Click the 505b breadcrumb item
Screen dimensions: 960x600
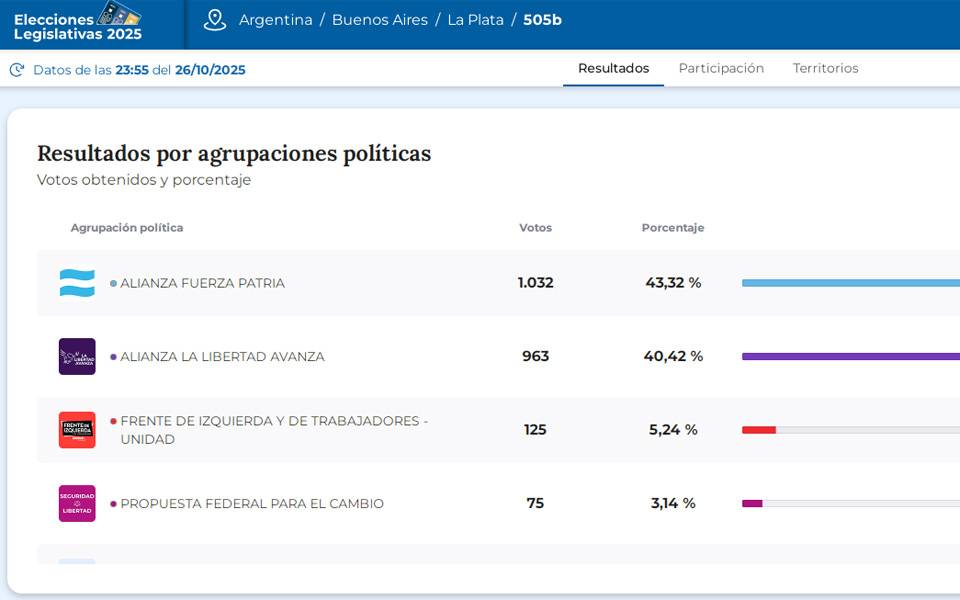(x=542, y=20)
